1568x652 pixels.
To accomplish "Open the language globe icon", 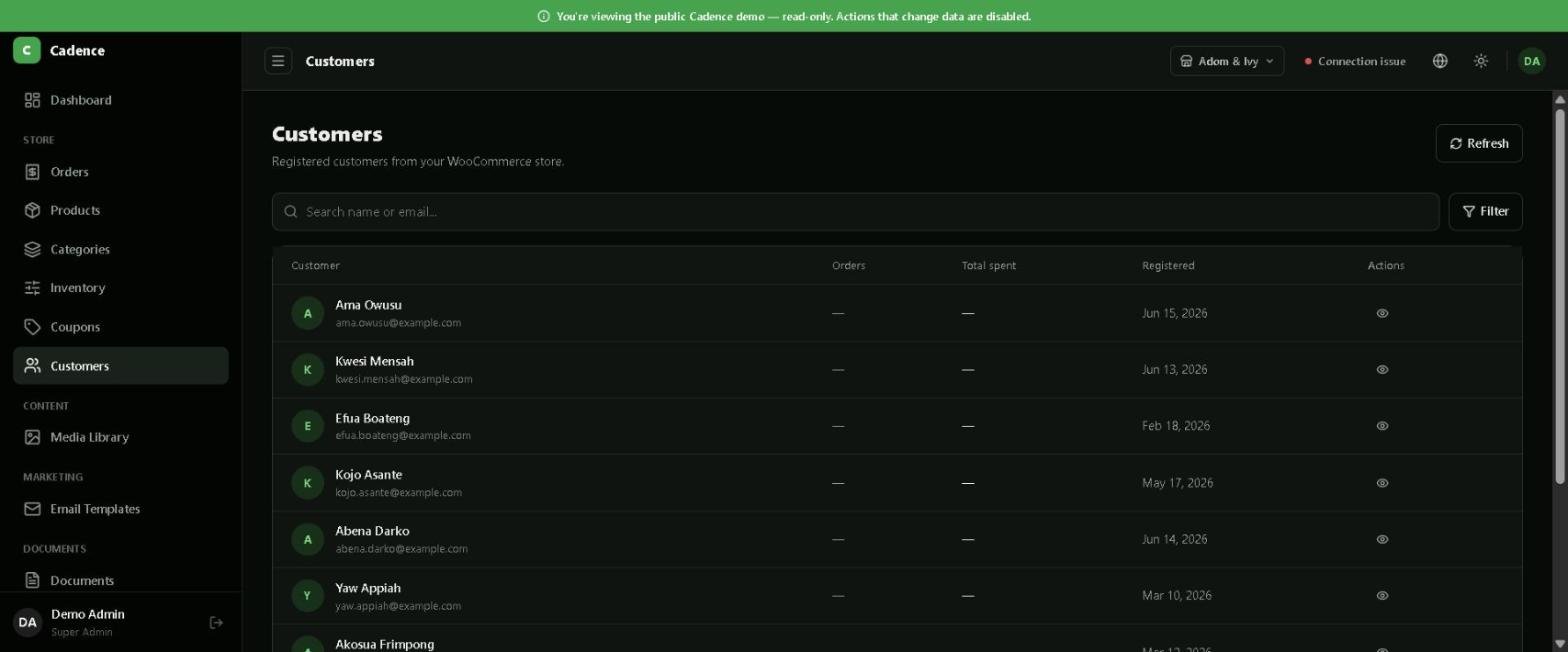I will tap(1440, 61).
